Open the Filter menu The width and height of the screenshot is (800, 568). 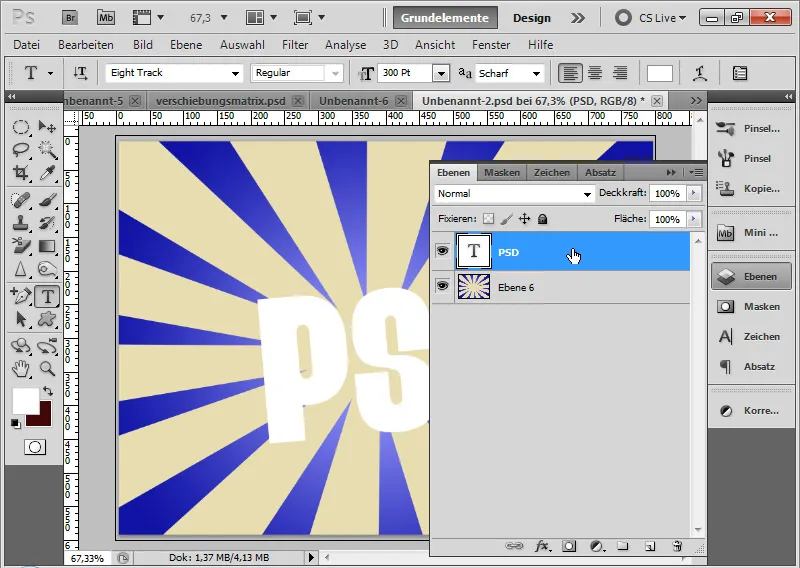(295, 45)
